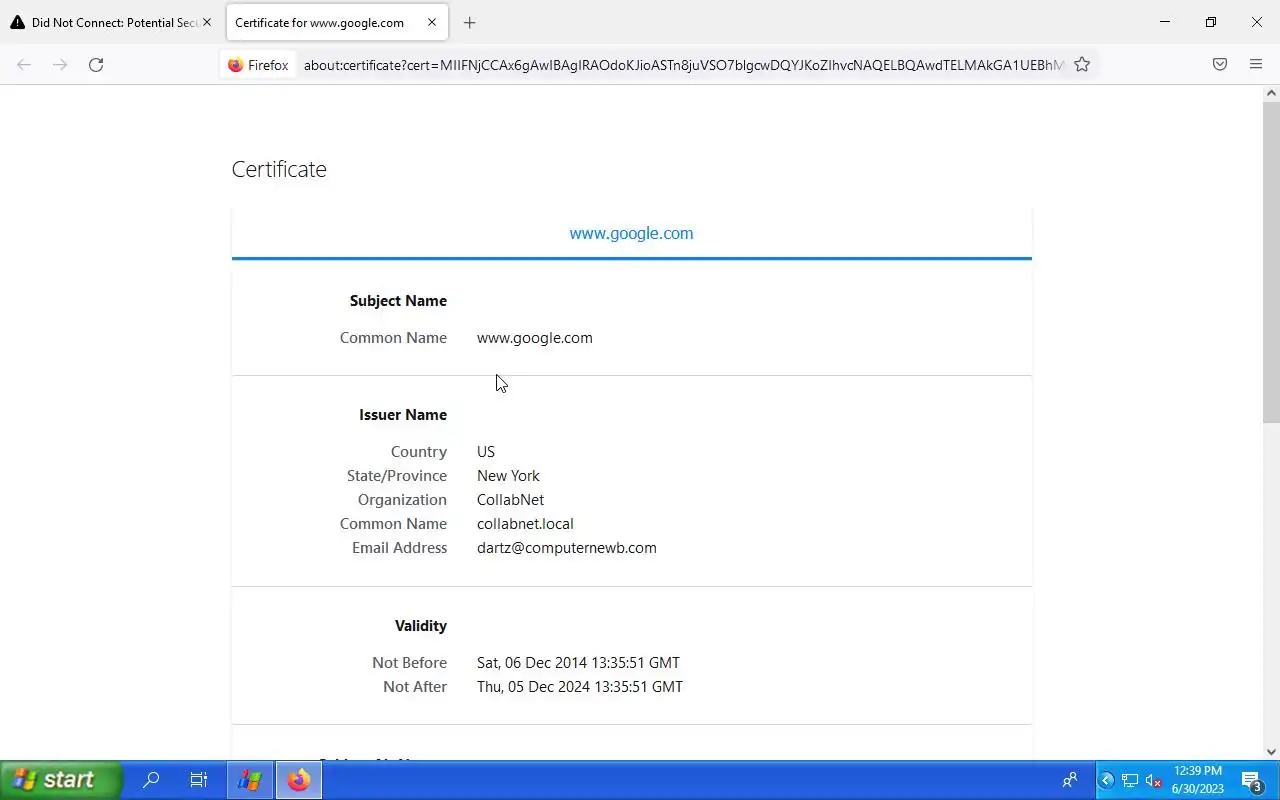The image size is (1280, 800).
Task: Click the Not Before date value
Action: (578, 663)
